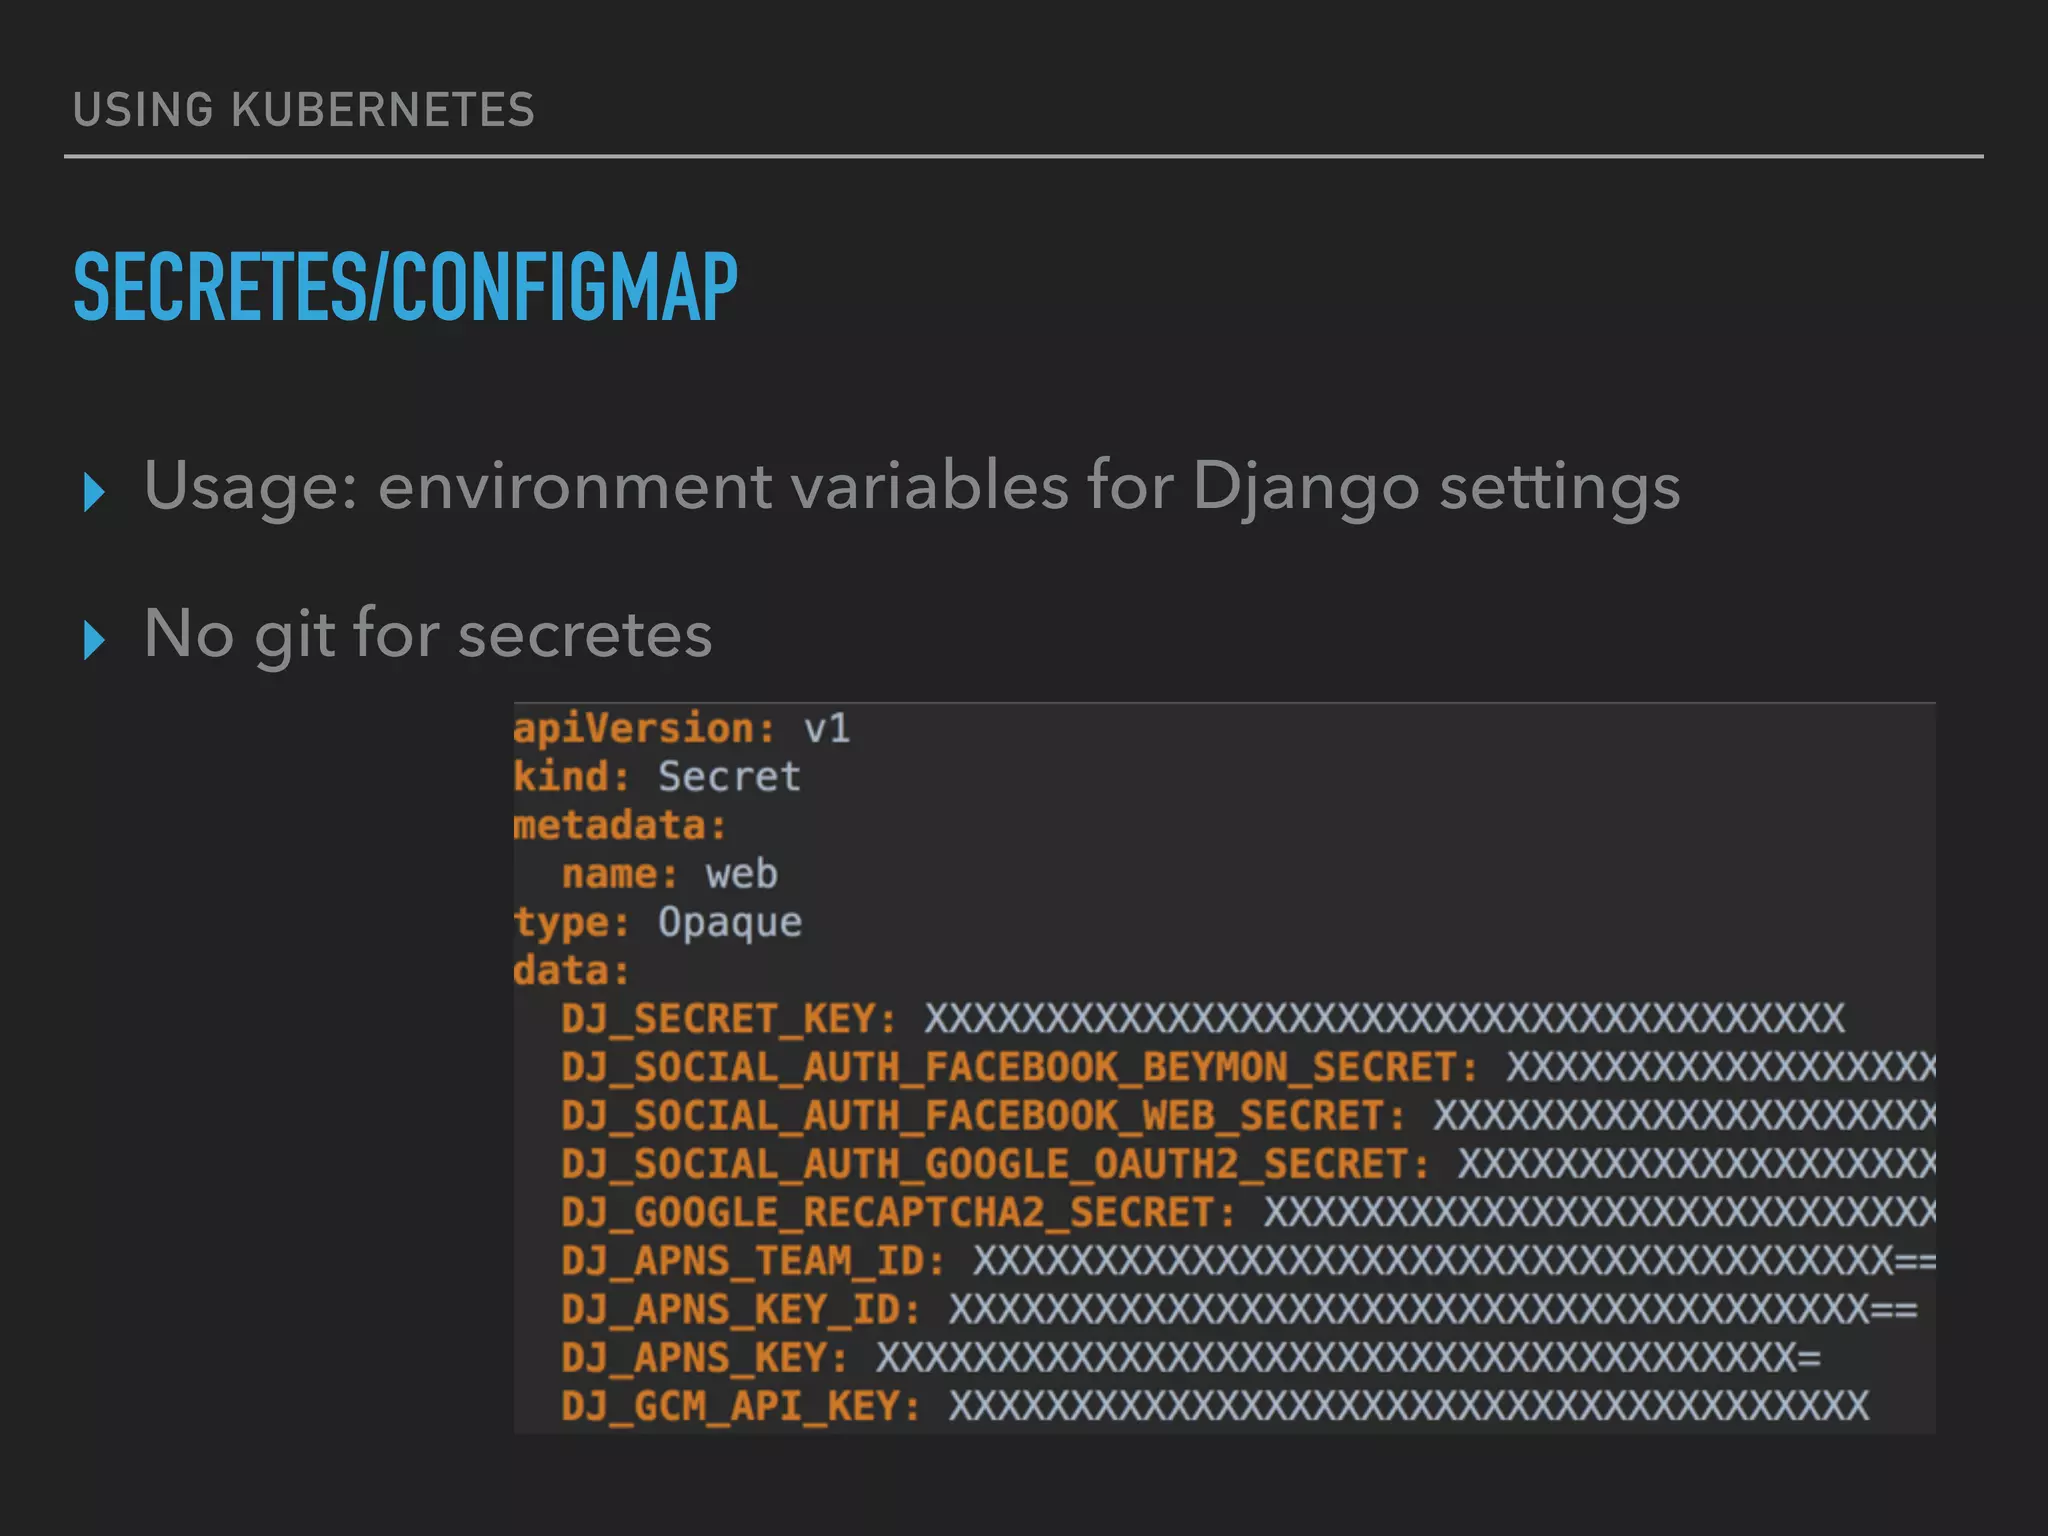Image resolution: width=2048 pixels, height=1536 pixels.
Task: Click the 'data:' key in the YAML
Action: click(572, 970)
